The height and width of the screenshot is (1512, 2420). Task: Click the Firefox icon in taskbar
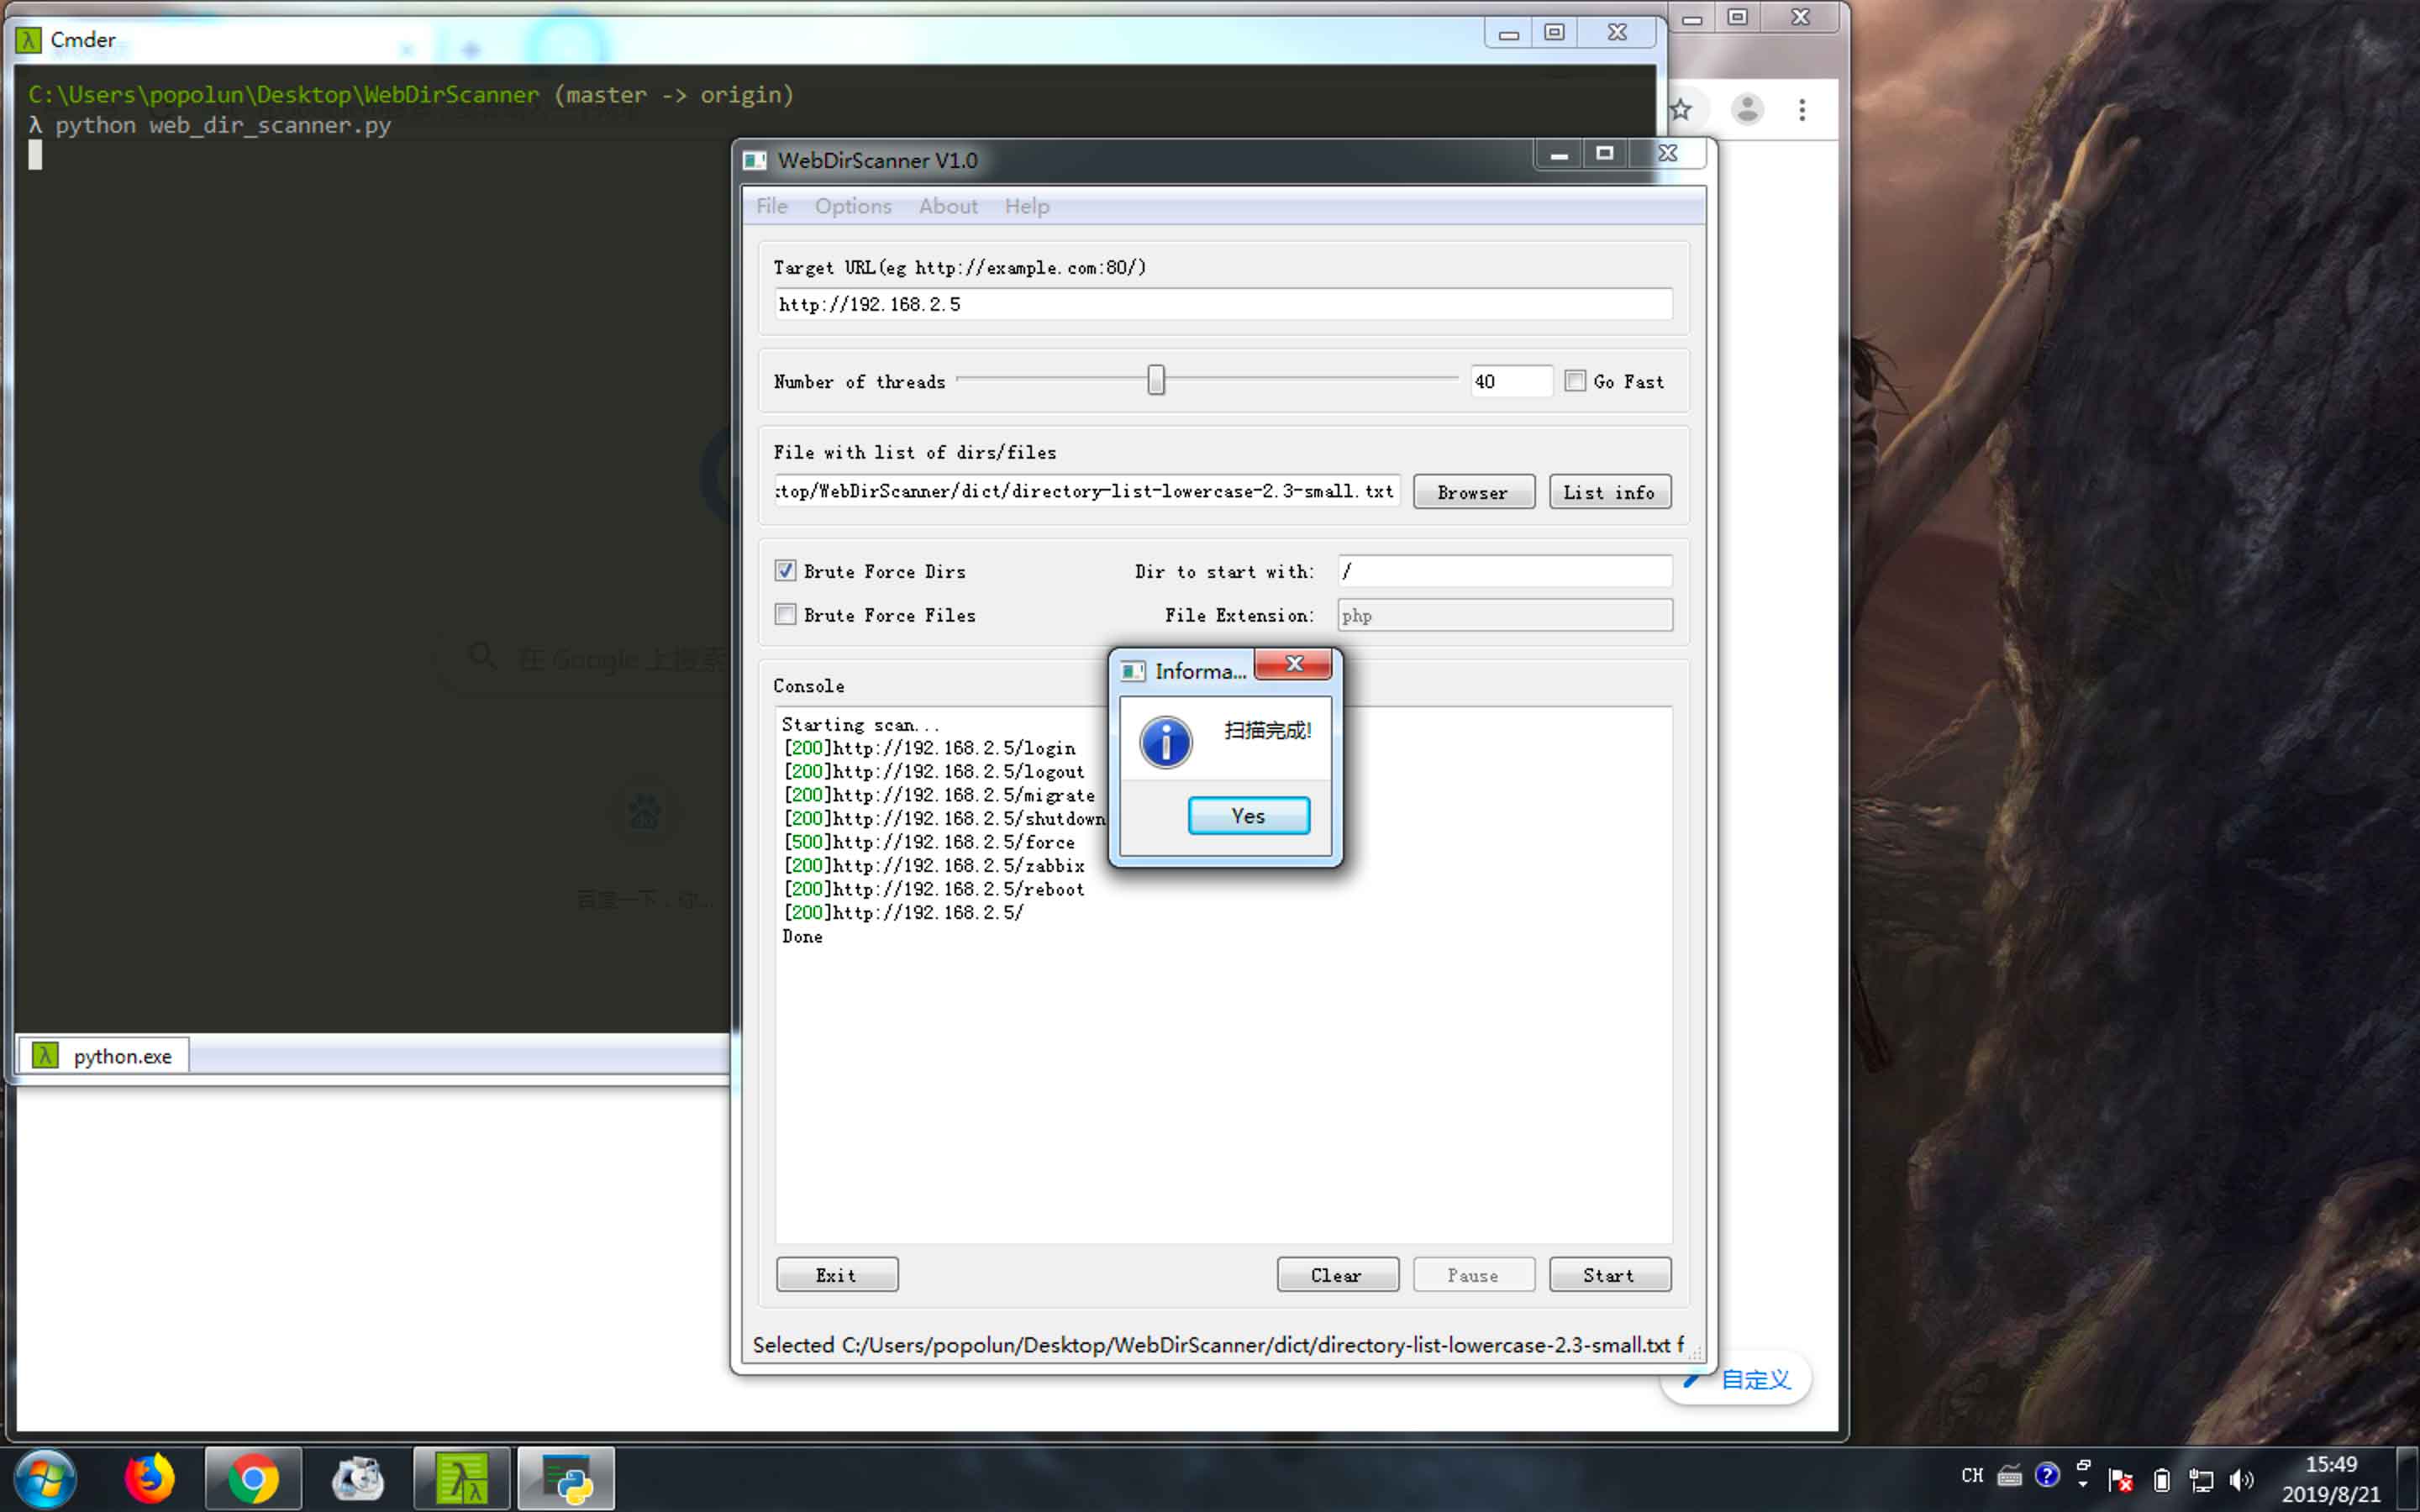pyautogui.click(x=149, y=1477)
